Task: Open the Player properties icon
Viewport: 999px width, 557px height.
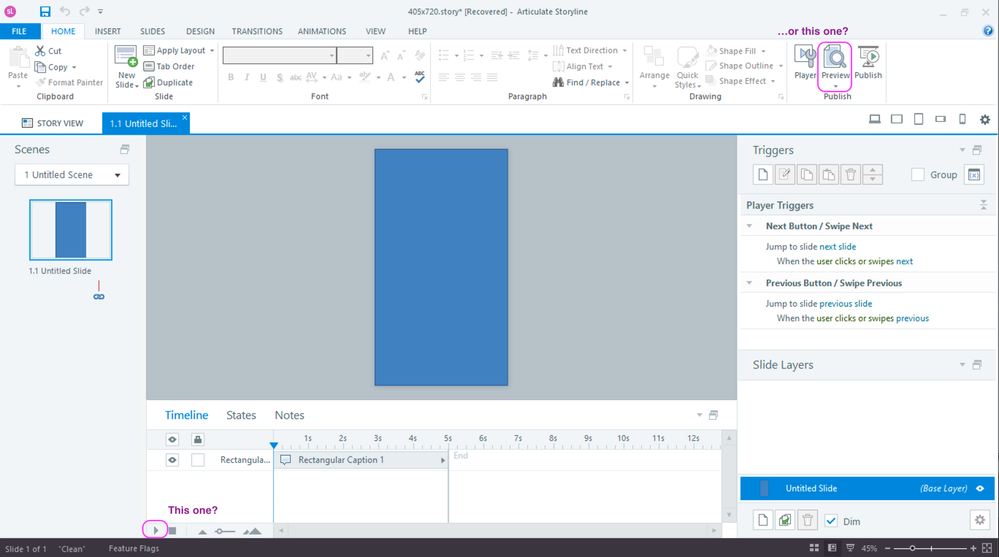Action: (x=805, y=62)
